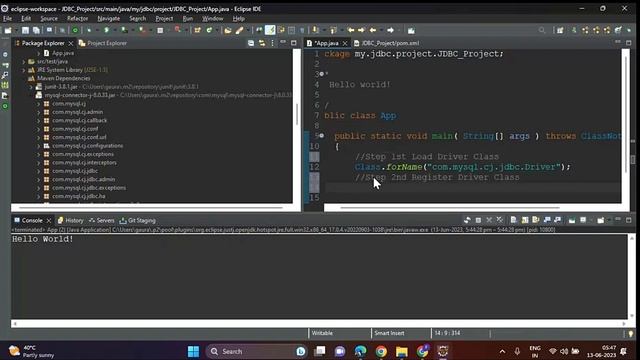Image resolution: width=640 pixels, height=360 pixels.
Task: Click the pencil Search toolbar icon
Action: pos(240,30)
